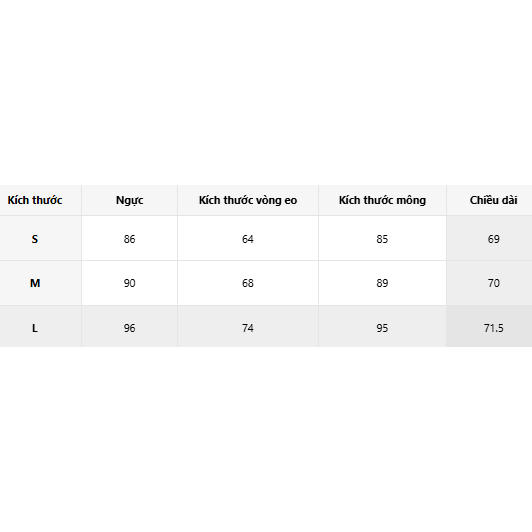Click the hip value 95 cell
Screen dimensions: 532x532
coord(382,328)
